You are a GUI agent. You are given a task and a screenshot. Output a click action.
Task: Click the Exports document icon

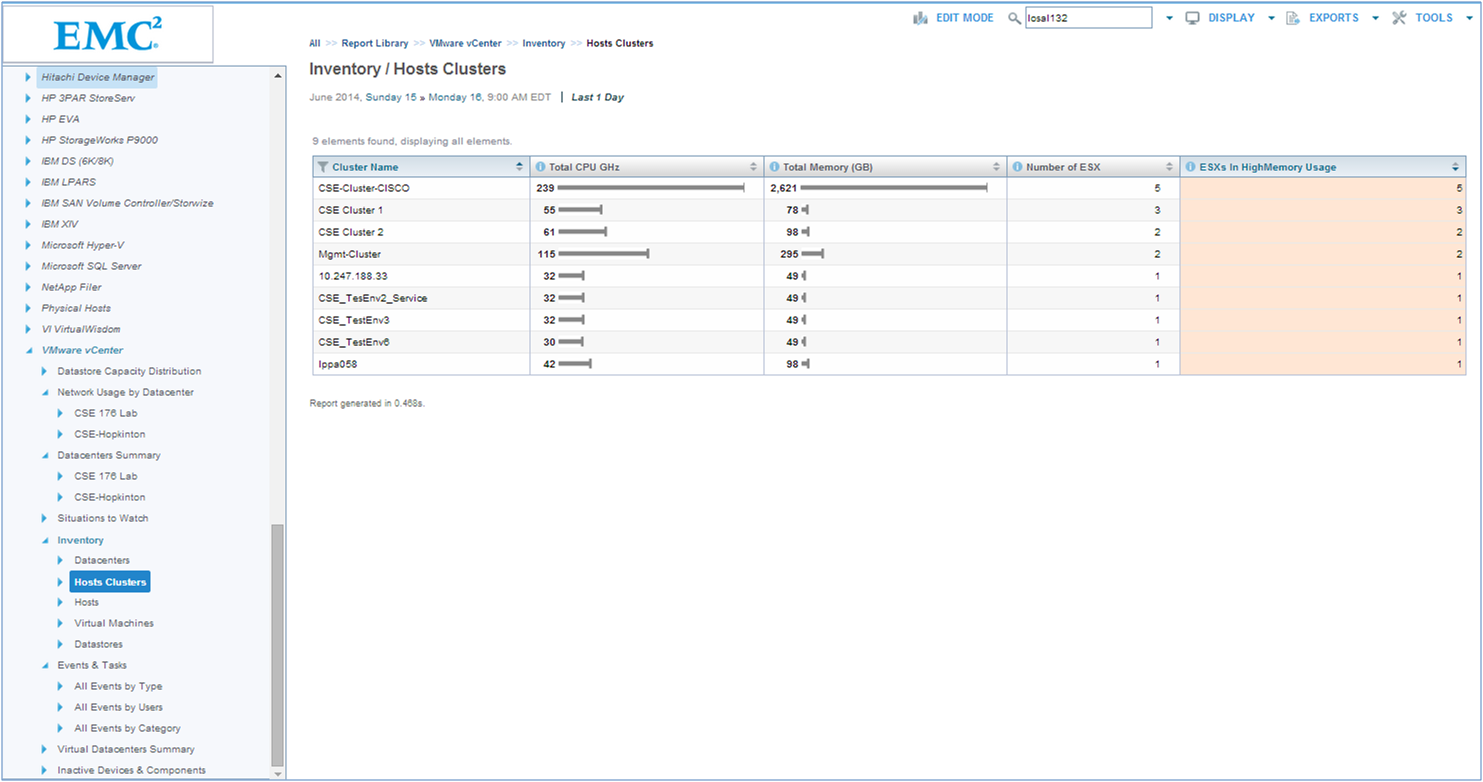1293,18
